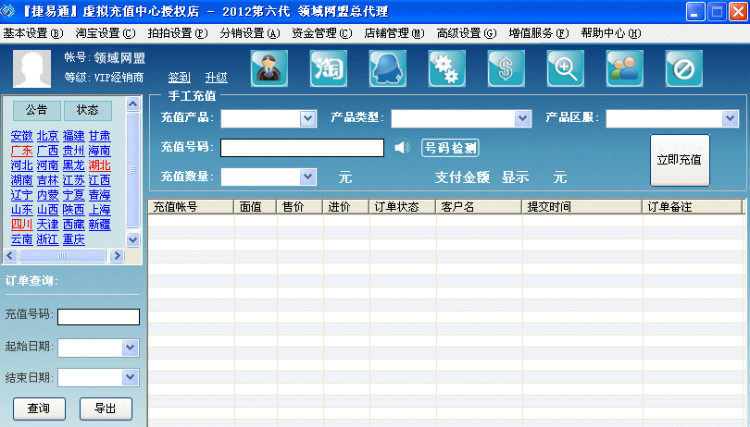
Task: Expand the 产品类型 dropdown
Action: click(x=523, y=118)
